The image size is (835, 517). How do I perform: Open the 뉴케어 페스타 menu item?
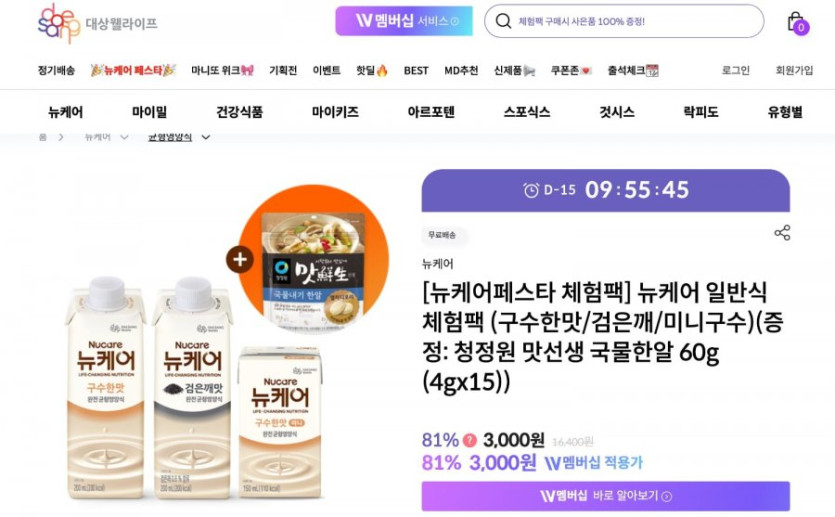pyautogui.click(x=133, y=70)
